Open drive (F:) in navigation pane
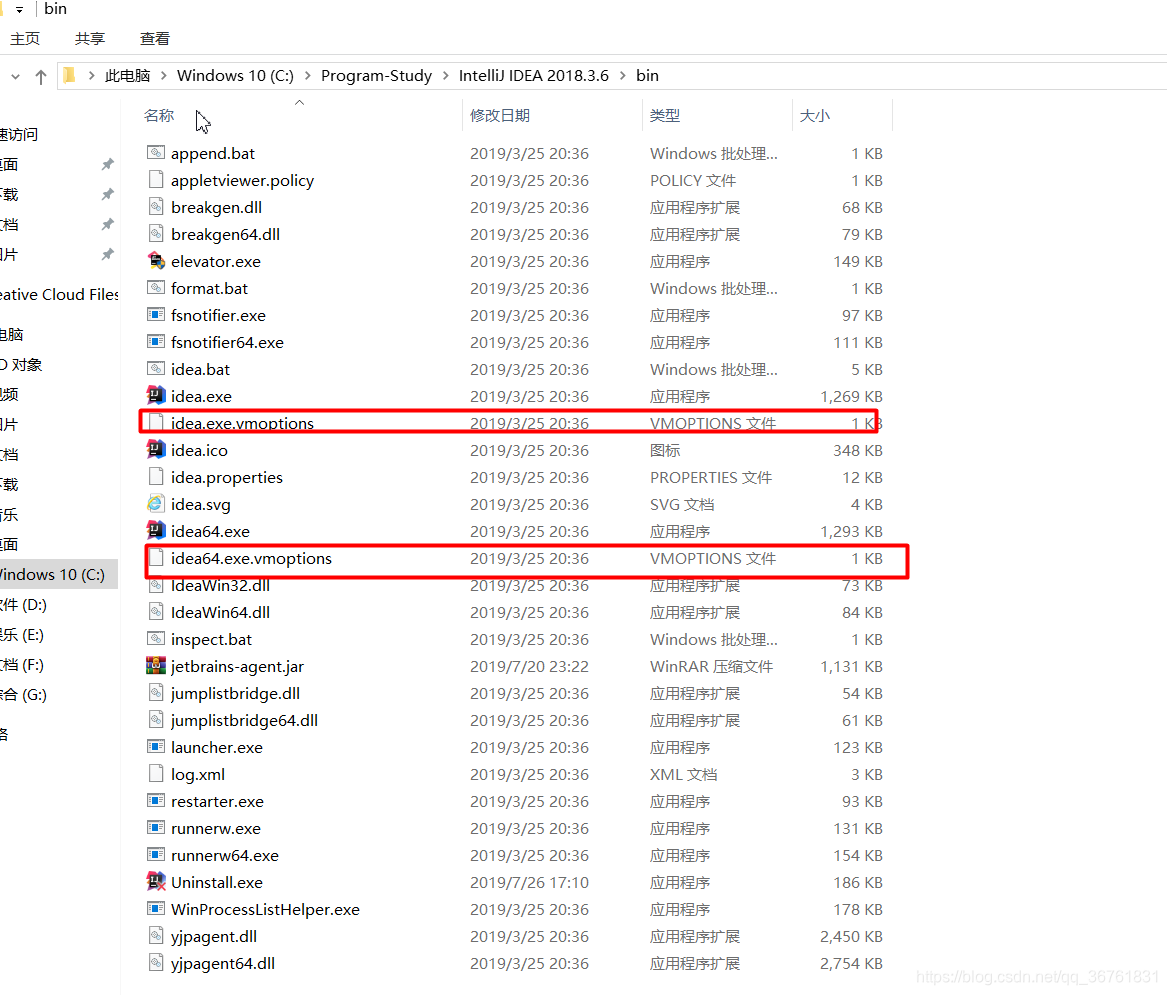This screenshot has height=995, width=1167. pyautogui.click(x=22, y=665)
